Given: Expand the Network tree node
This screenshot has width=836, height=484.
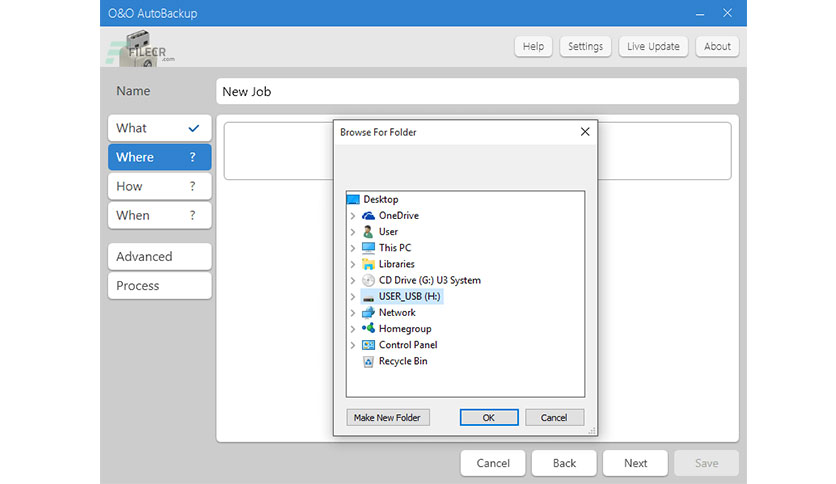Looking at the screenshot, I should point(352,313).
